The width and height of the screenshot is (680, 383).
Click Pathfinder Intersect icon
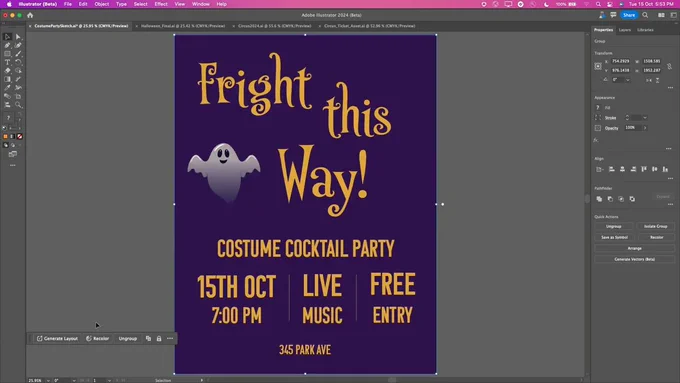coord(621,199)
